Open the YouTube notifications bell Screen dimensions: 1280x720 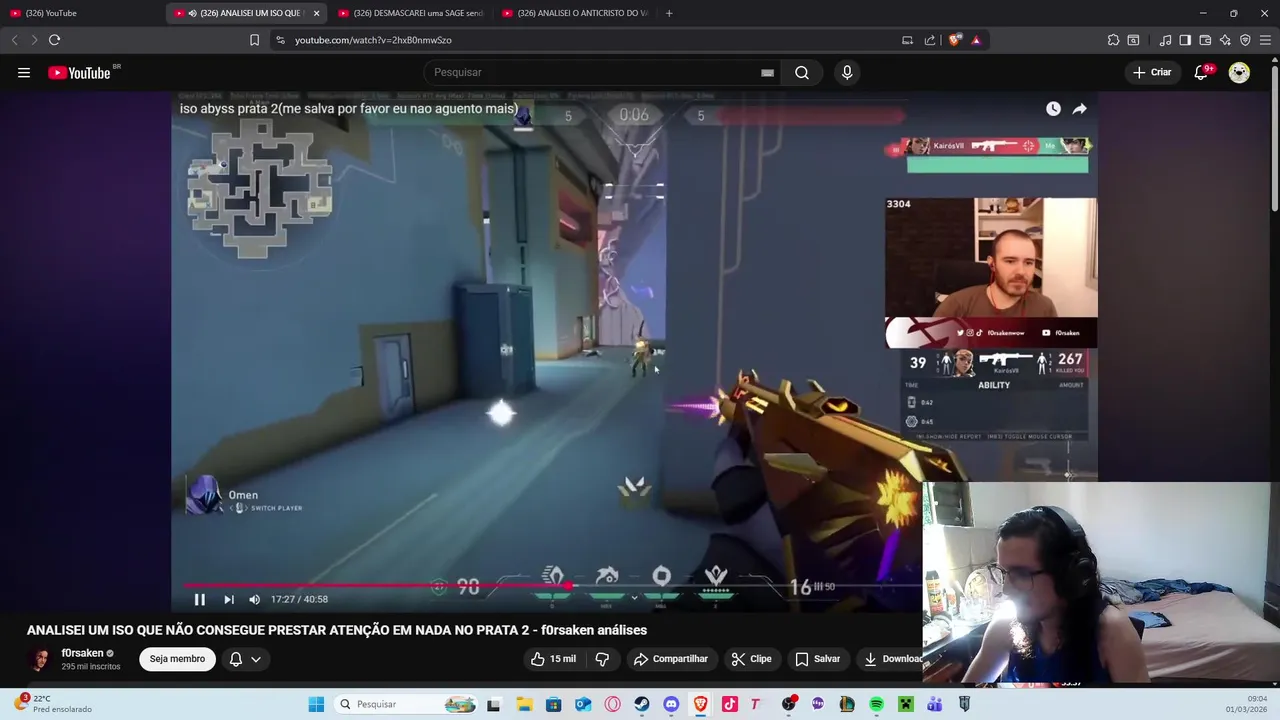pyautogui.click(x=1202, y=72)
